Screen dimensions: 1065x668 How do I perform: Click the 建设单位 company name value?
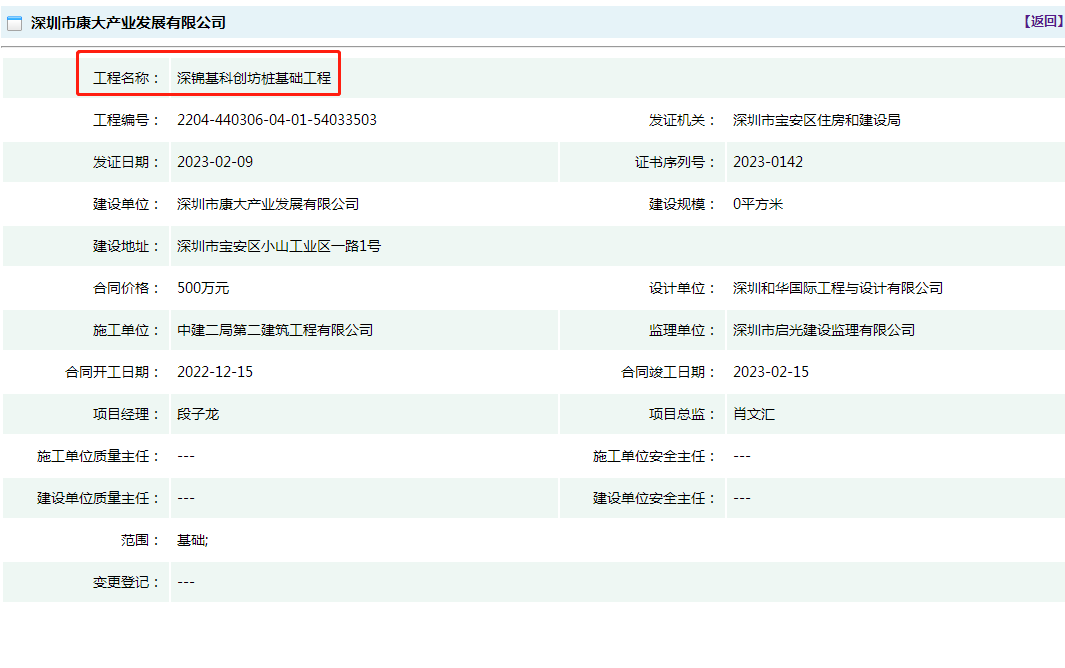[268, 204]
